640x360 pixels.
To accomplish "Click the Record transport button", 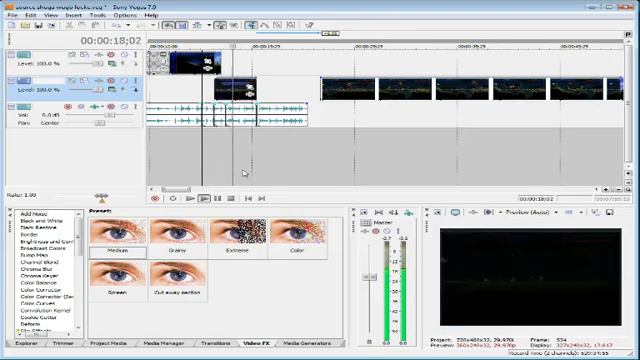I will point(155,199).
